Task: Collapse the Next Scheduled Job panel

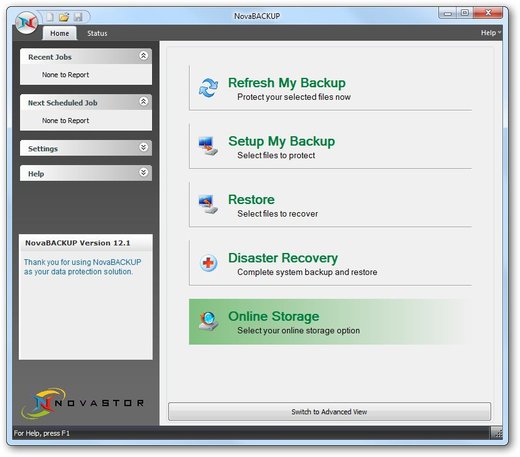Action: click(143, 101)
